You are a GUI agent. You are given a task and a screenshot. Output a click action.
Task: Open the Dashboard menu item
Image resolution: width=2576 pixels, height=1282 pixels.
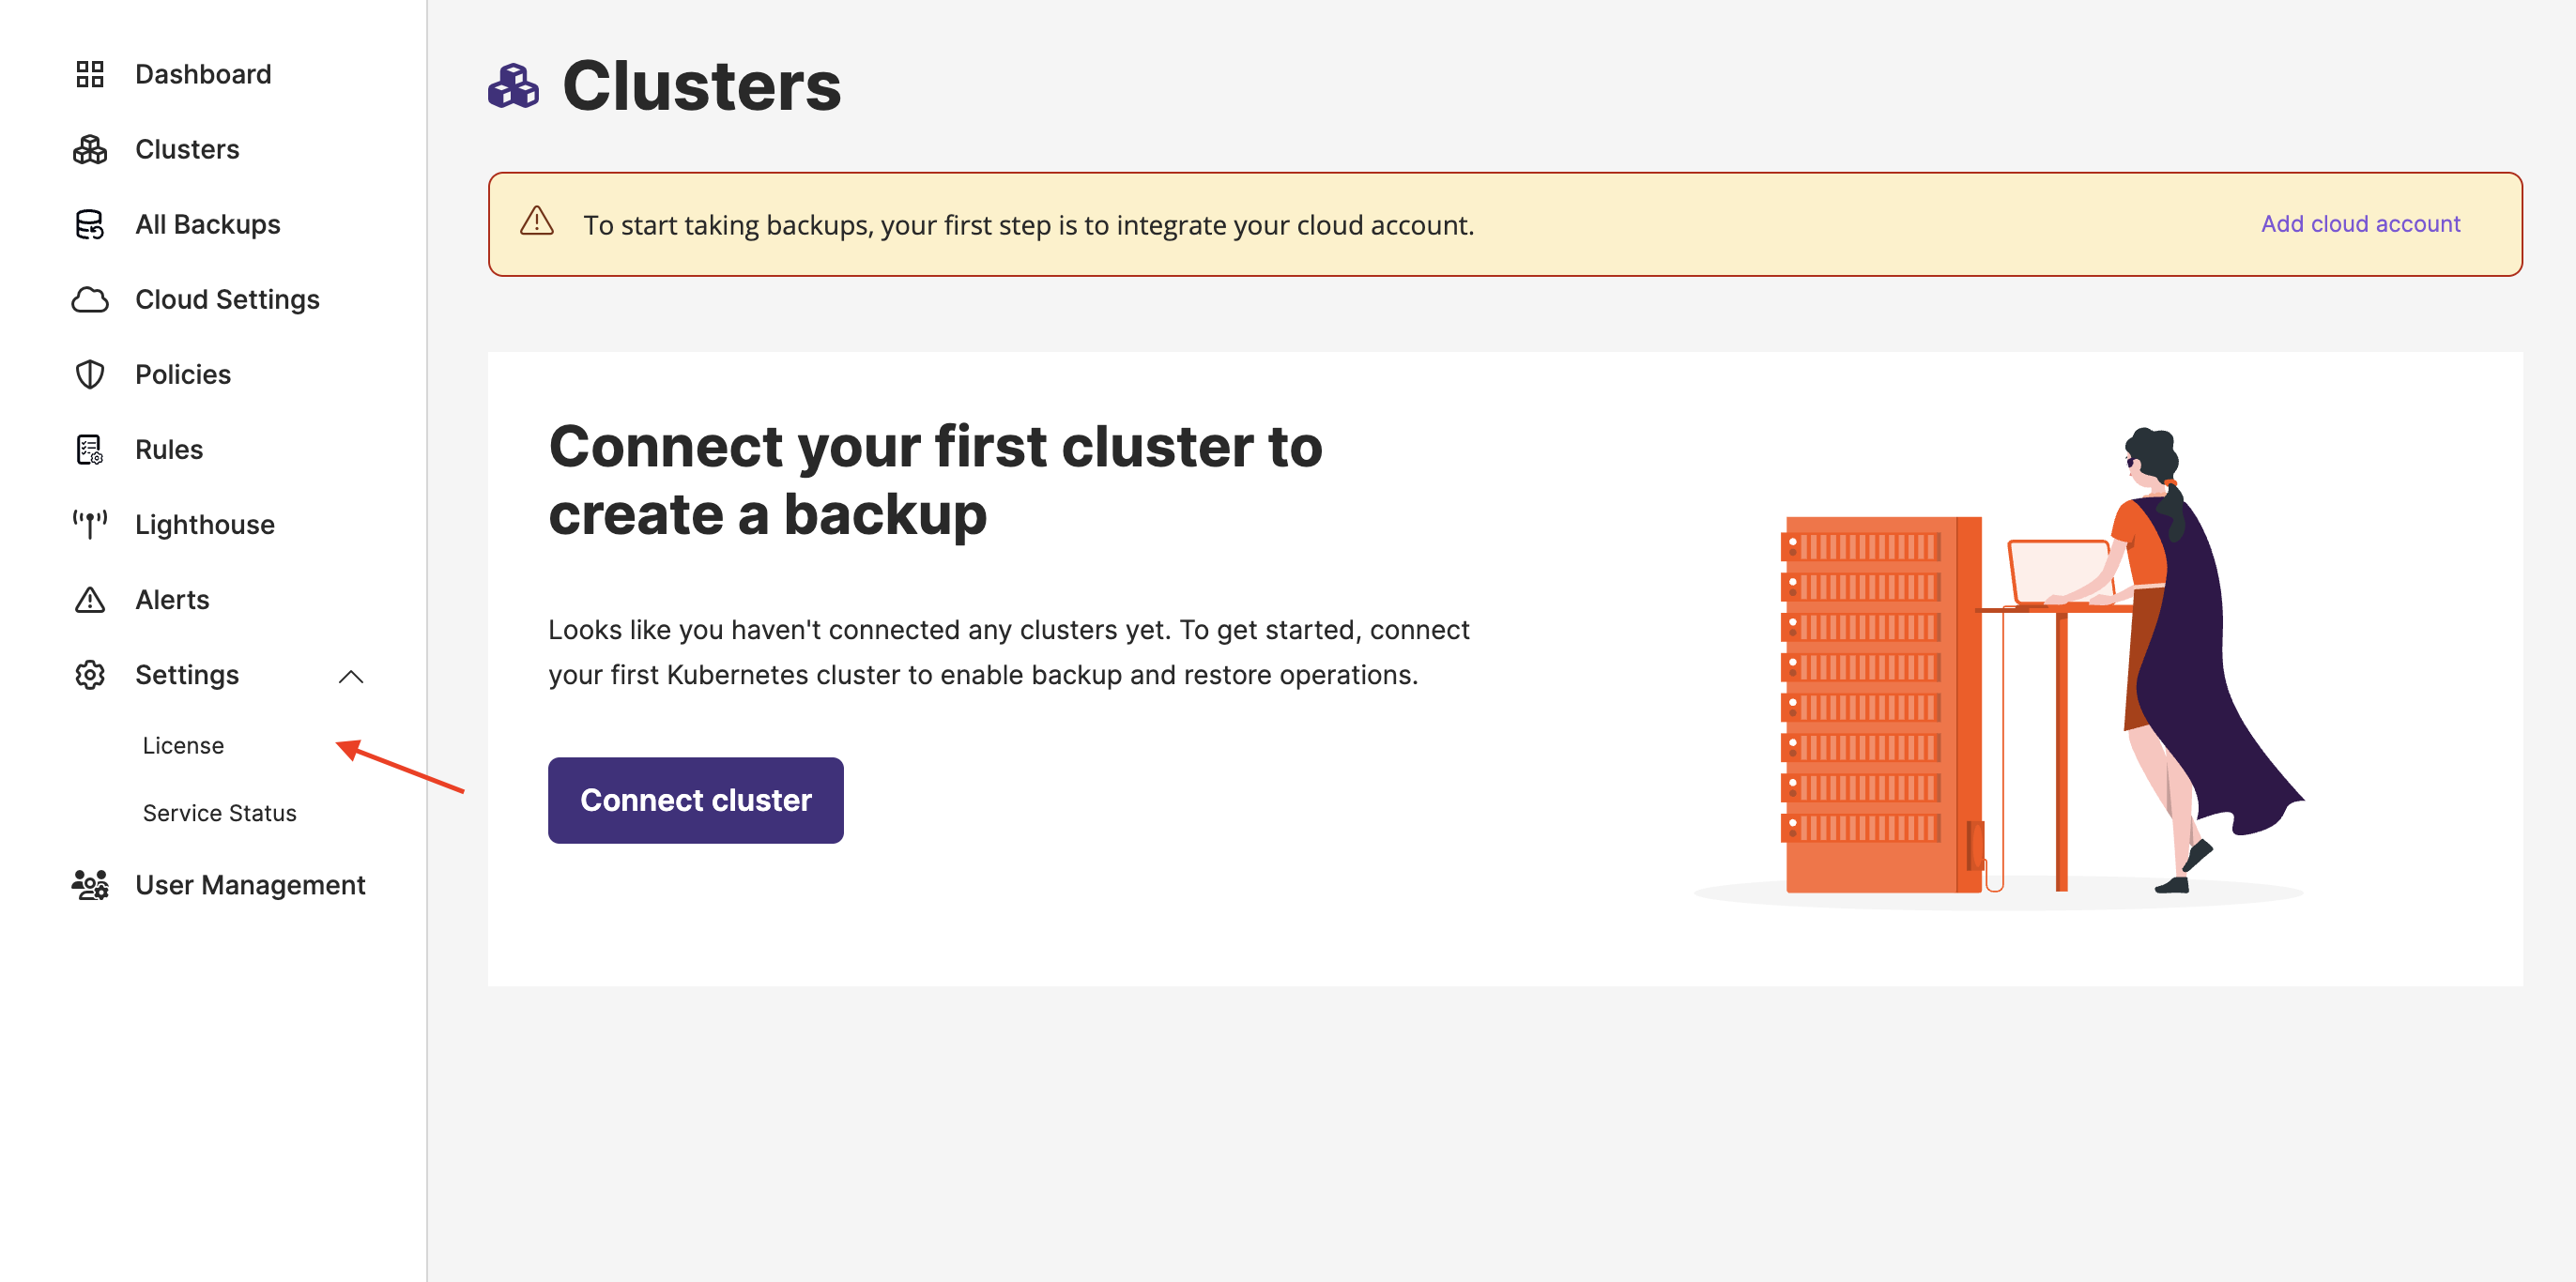[203, 74]
